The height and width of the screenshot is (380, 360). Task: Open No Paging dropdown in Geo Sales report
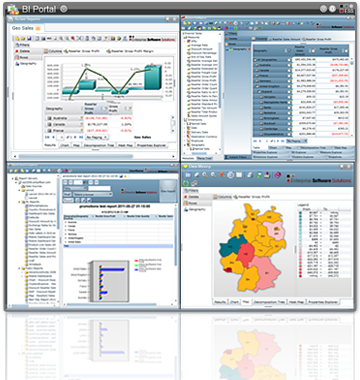(97, 137)
